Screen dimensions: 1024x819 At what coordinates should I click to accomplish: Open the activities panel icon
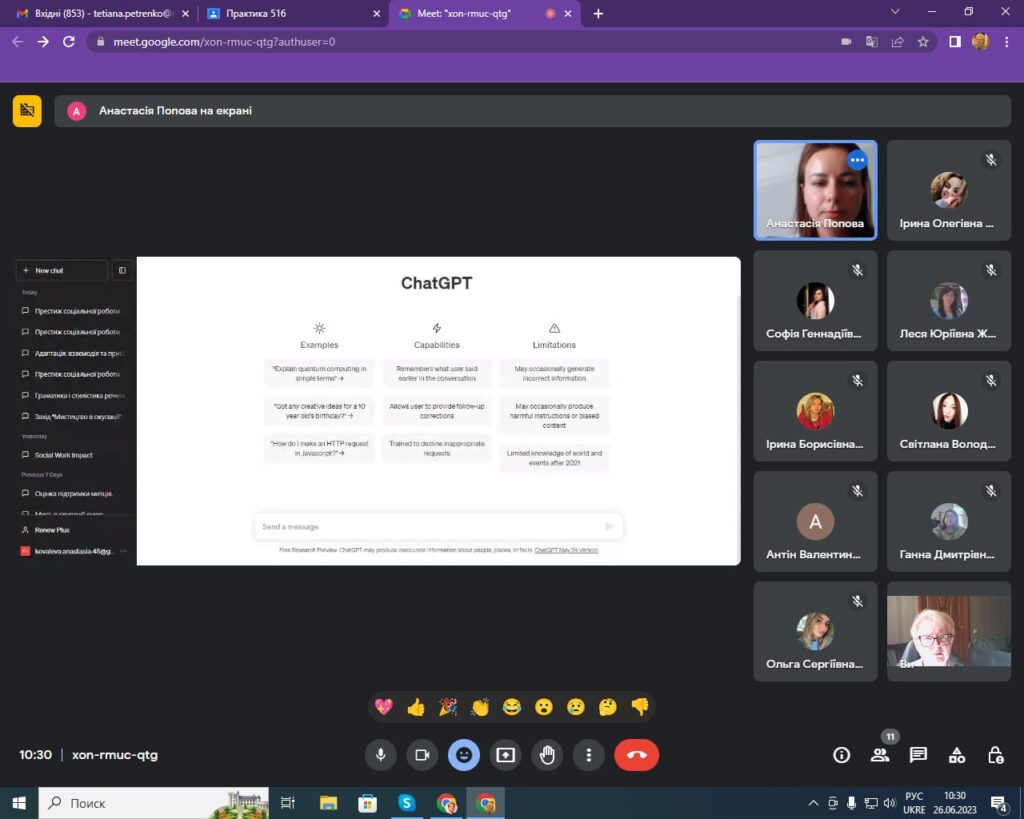[x=956, y=755]
